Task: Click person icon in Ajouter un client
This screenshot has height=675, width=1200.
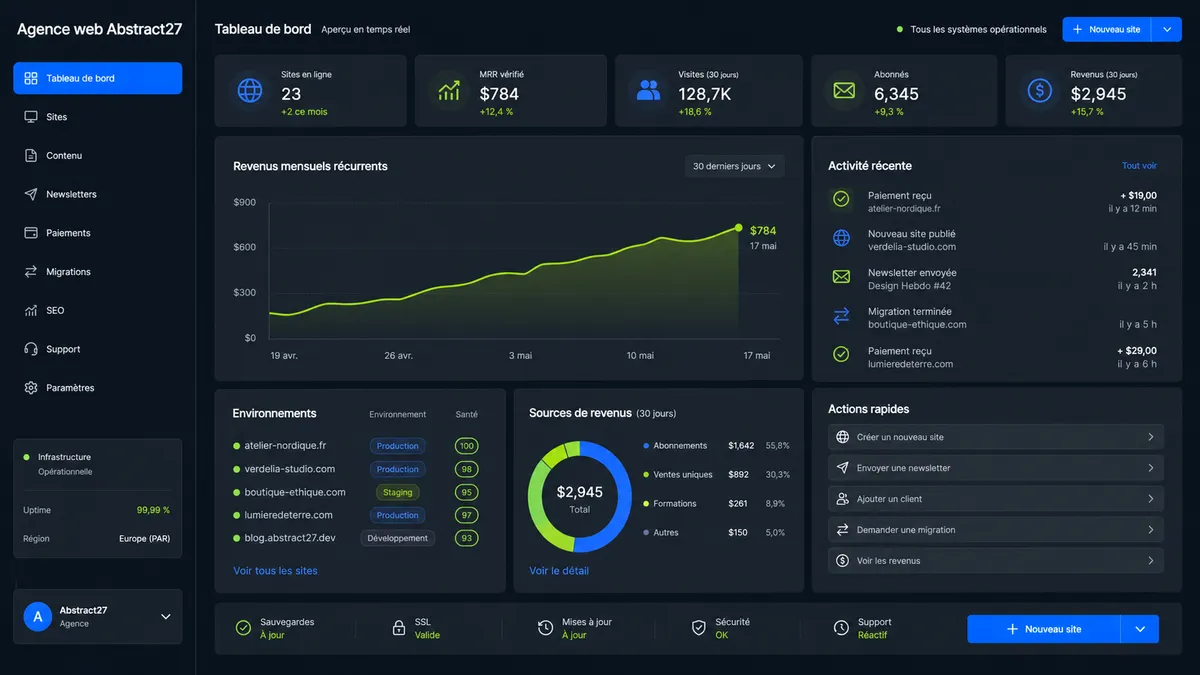Action: click(x=842, y=499)
